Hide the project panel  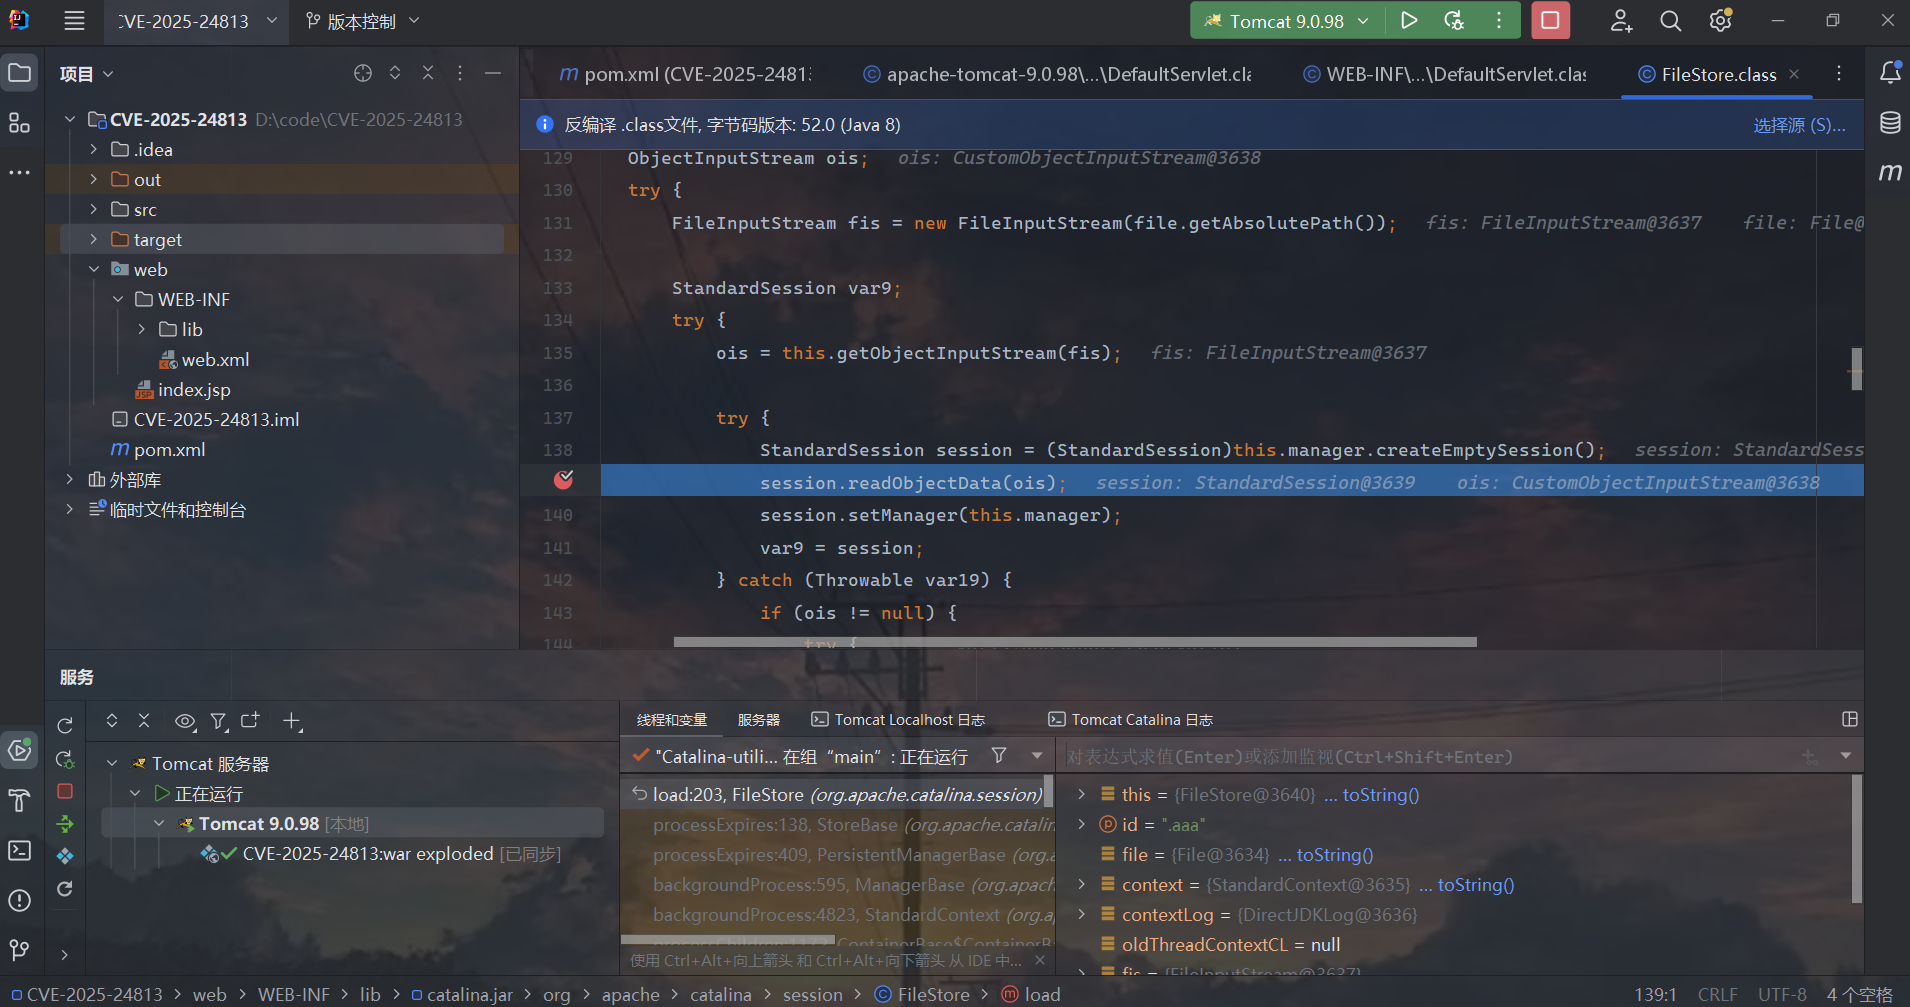tap(493, 73)
